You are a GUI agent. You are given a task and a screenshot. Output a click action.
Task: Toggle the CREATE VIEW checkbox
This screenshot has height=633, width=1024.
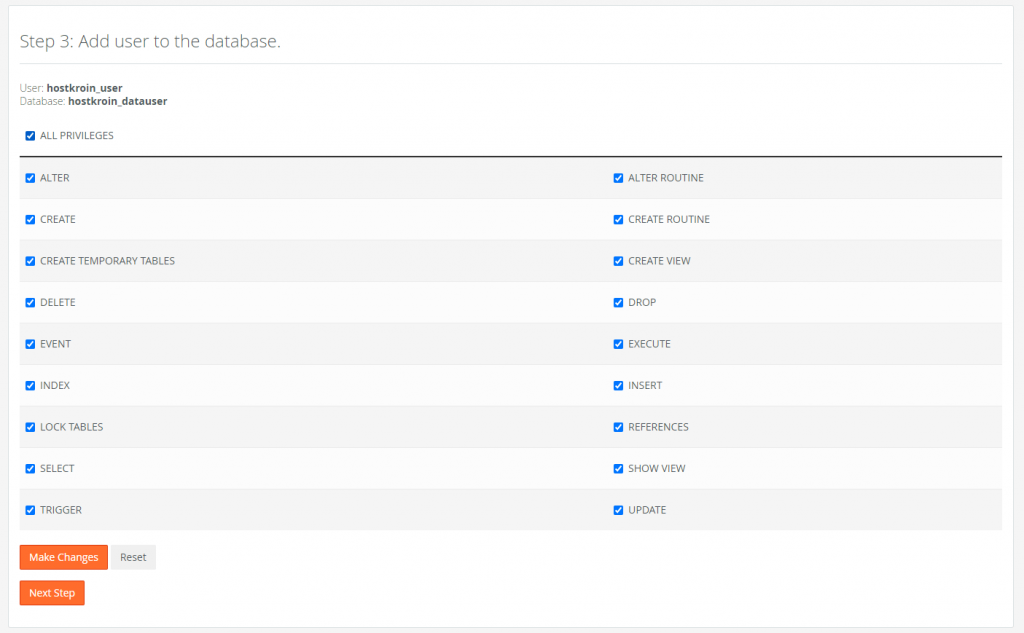coord(618,261)
